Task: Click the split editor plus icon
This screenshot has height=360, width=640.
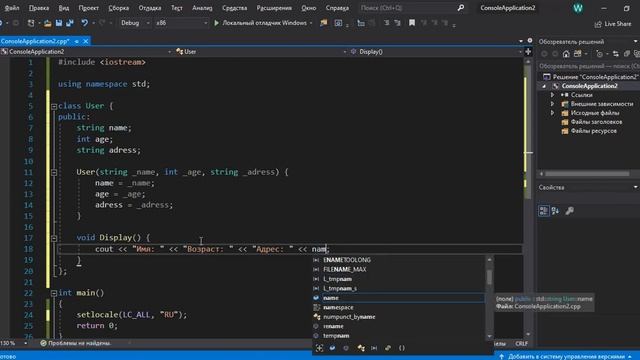Action: (528, 52)
